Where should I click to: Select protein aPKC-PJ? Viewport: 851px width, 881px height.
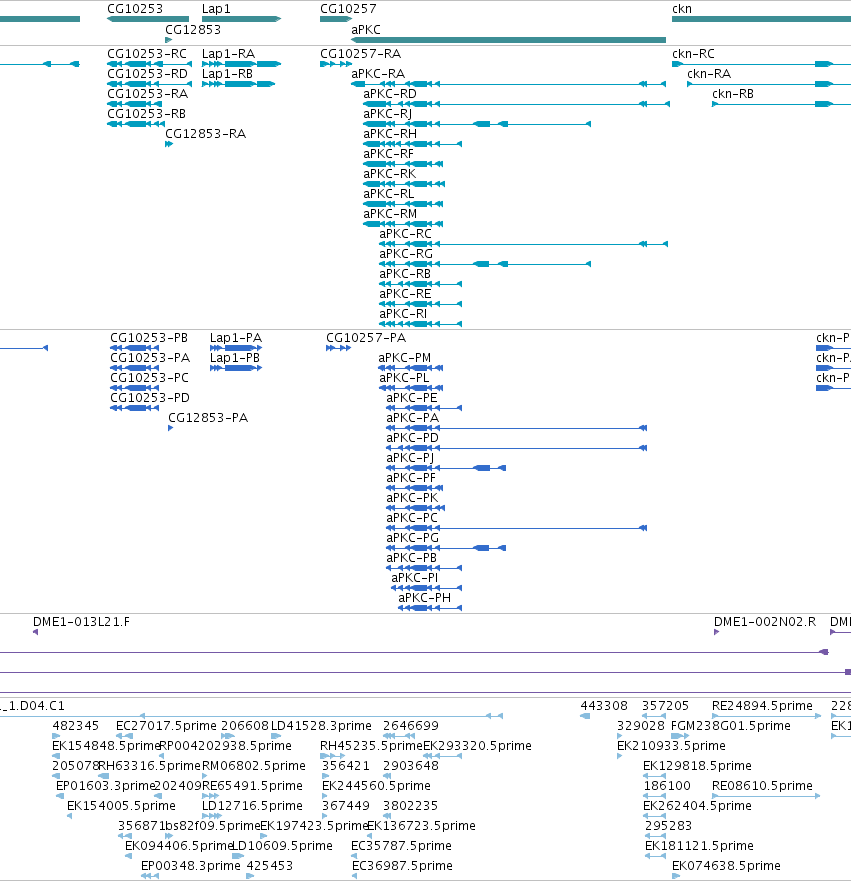(446, 468)
